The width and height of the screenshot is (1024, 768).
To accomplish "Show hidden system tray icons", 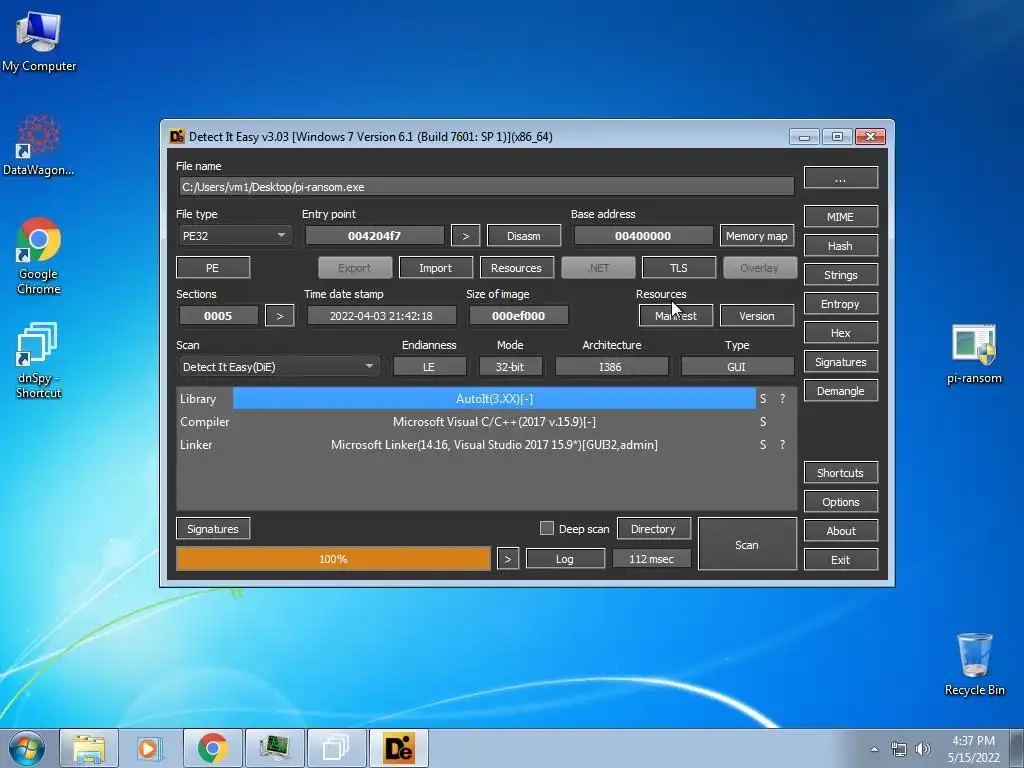I will coord(874,749).
